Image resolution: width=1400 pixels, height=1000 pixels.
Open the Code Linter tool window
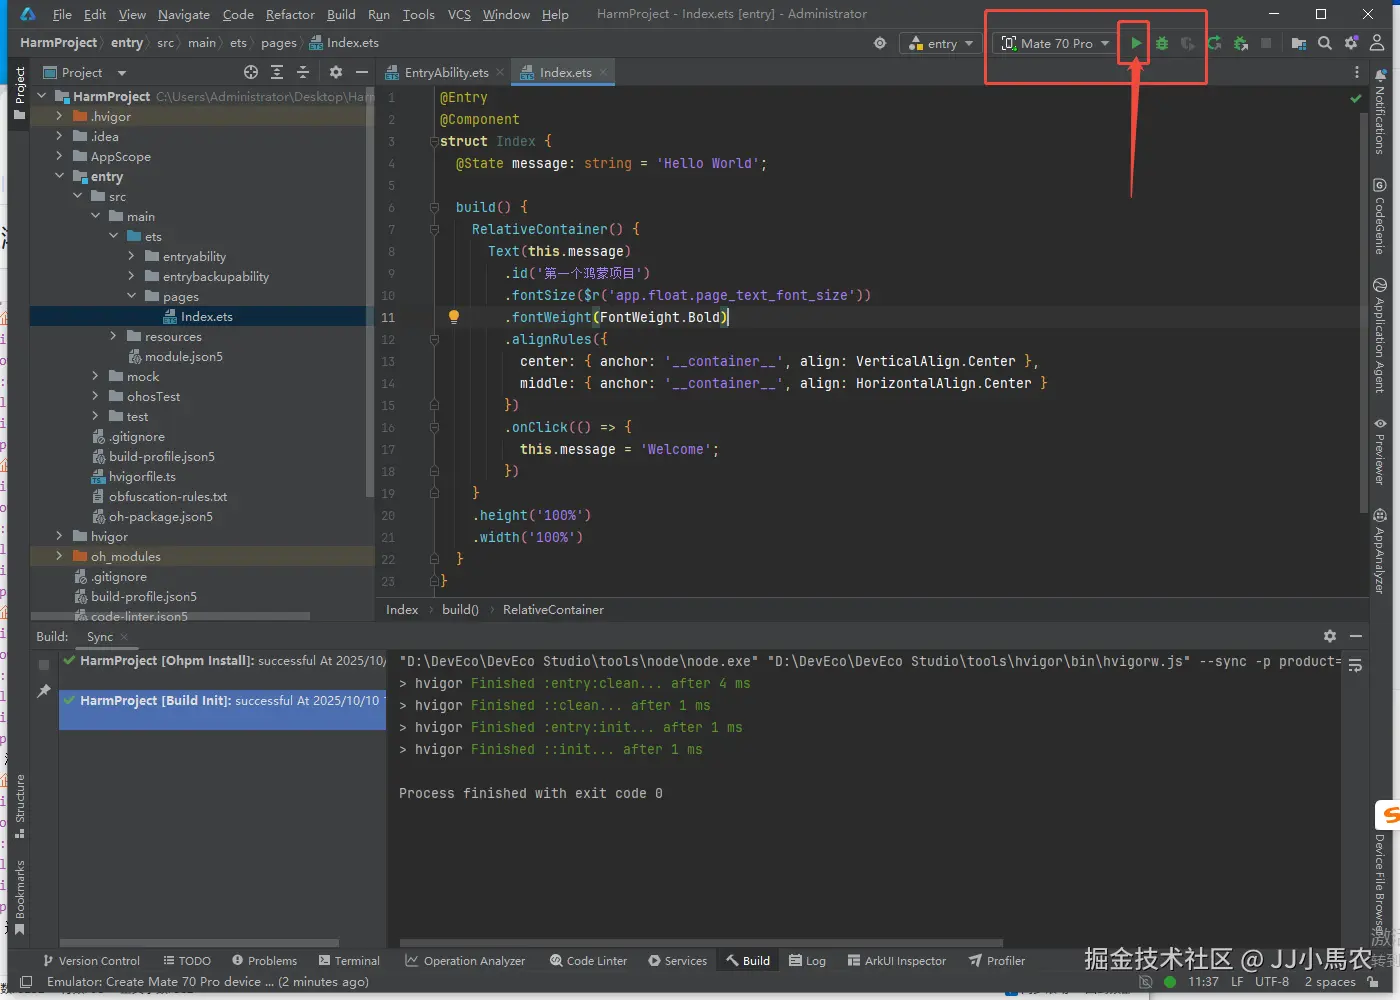click(588, 961)
